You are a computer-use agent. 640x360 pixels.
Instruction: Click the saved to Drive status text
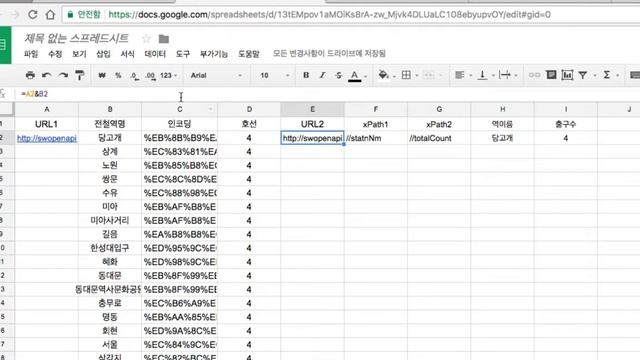(329, 53)
